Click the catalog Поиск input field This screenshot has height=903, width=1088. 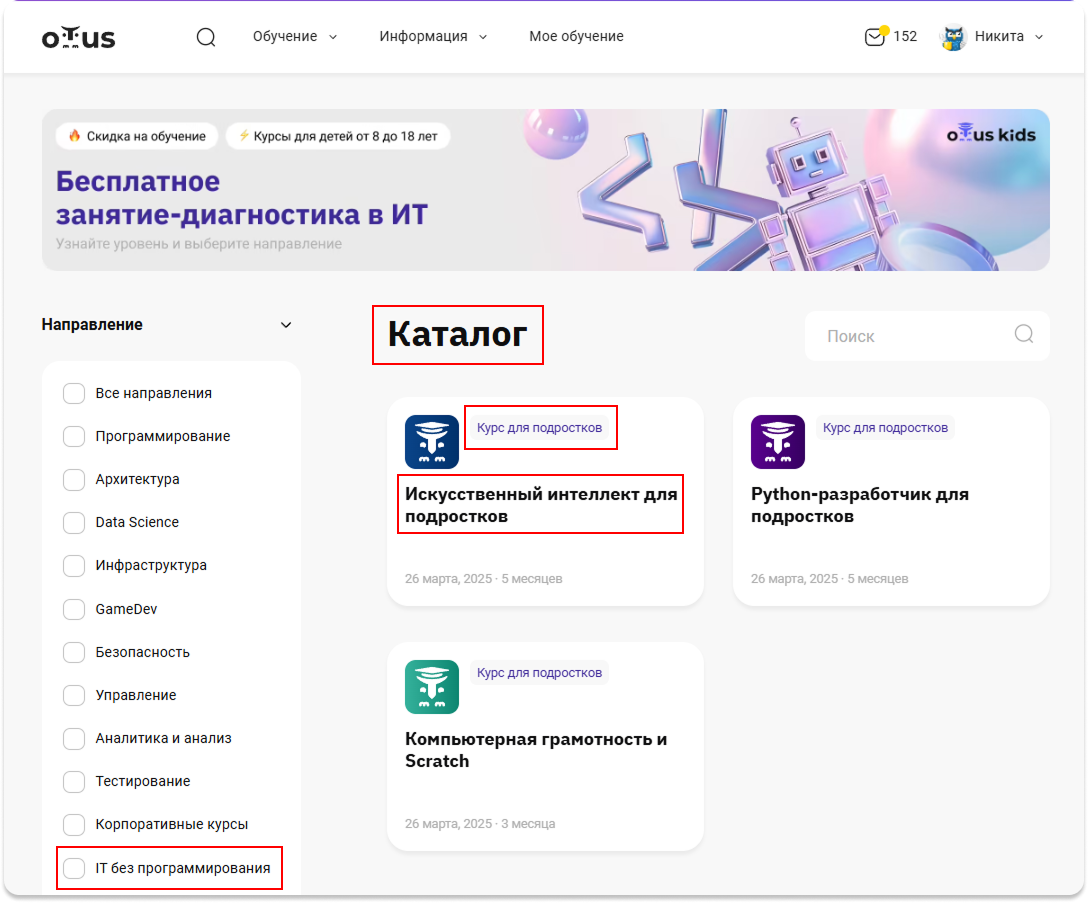click(x=927, y=336)
